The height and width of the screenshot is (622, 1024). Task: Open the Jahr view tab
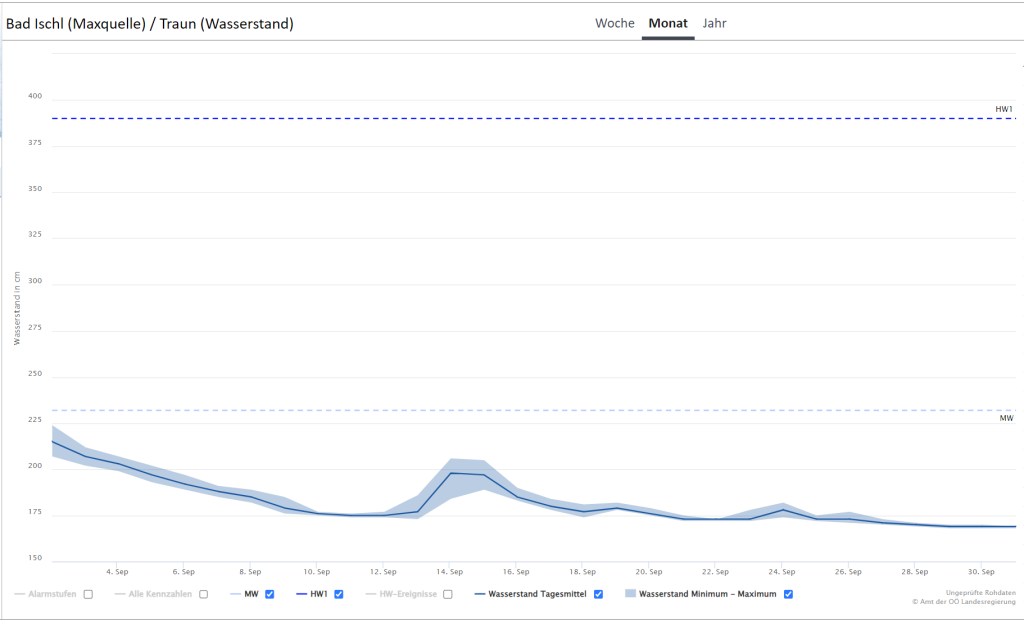click(714, 23)
